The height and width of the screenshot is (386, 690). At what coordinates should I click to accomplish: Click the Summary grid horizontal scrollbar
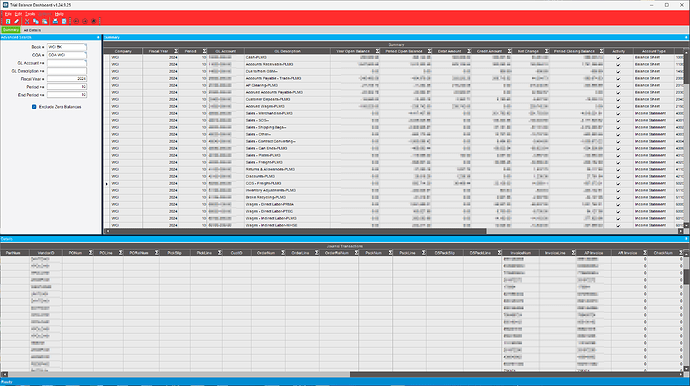(x=295, y=231)
